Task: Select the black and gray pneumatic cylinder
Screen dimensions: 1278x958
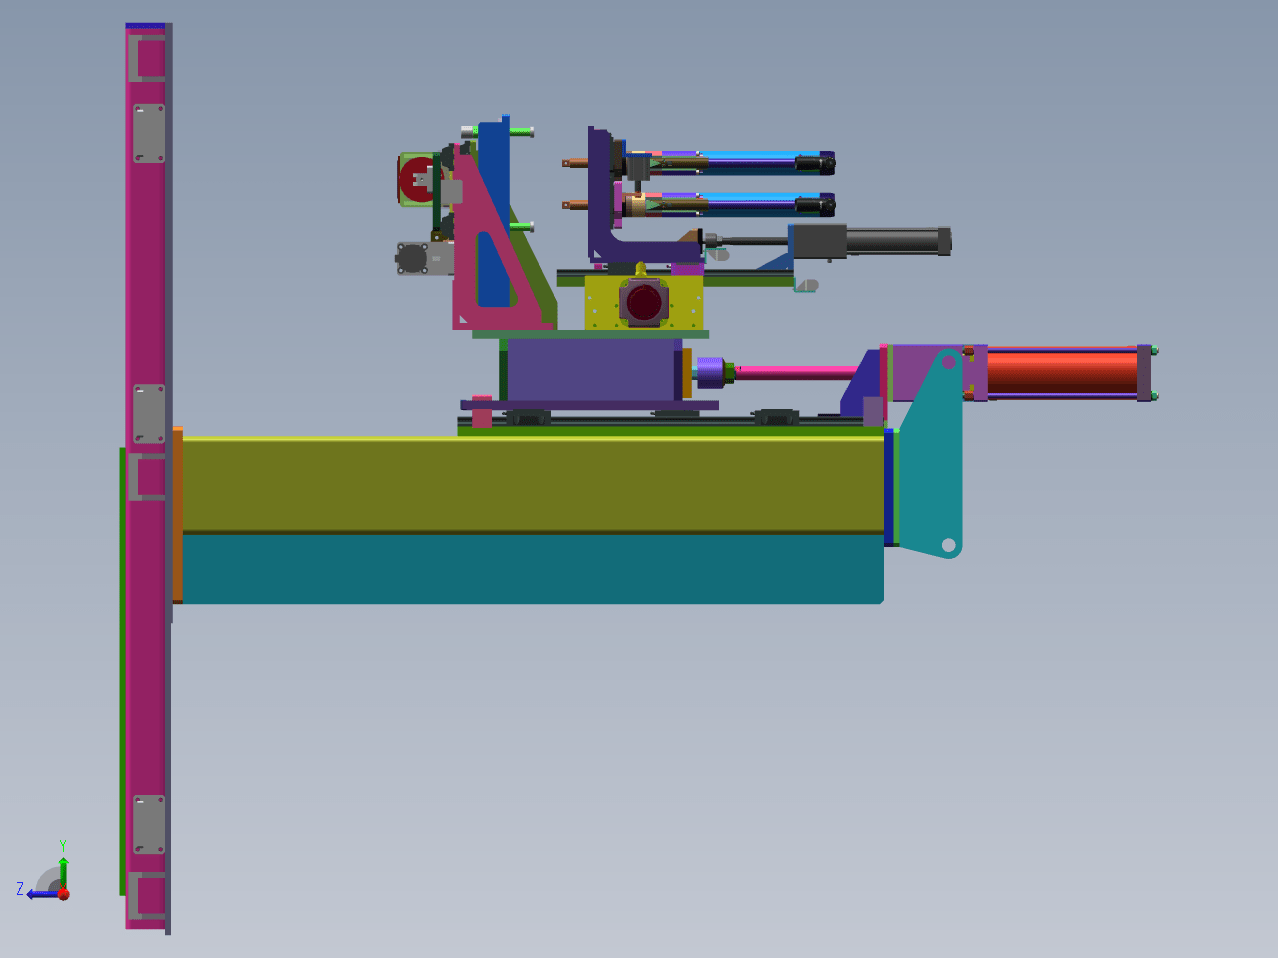Action: 870,241
